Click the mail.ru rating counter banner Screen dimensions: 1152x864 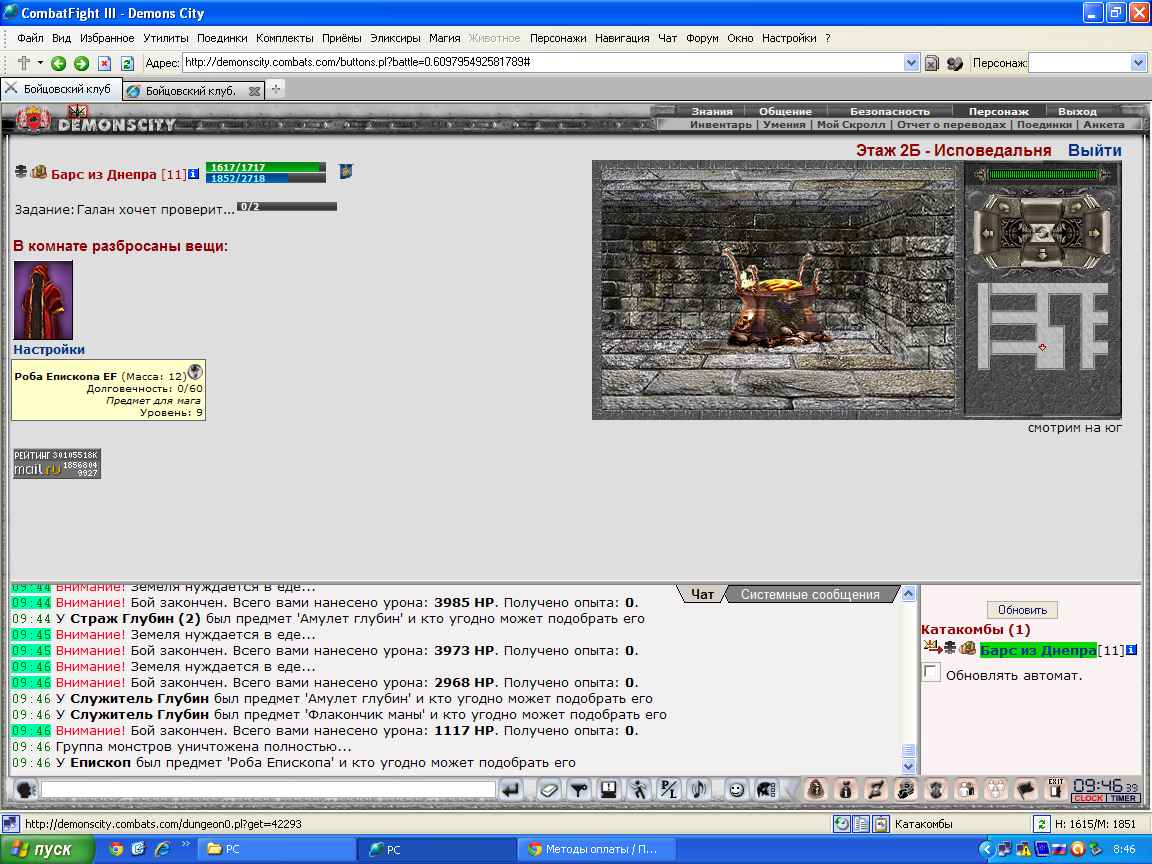click(x=57, y=464)
